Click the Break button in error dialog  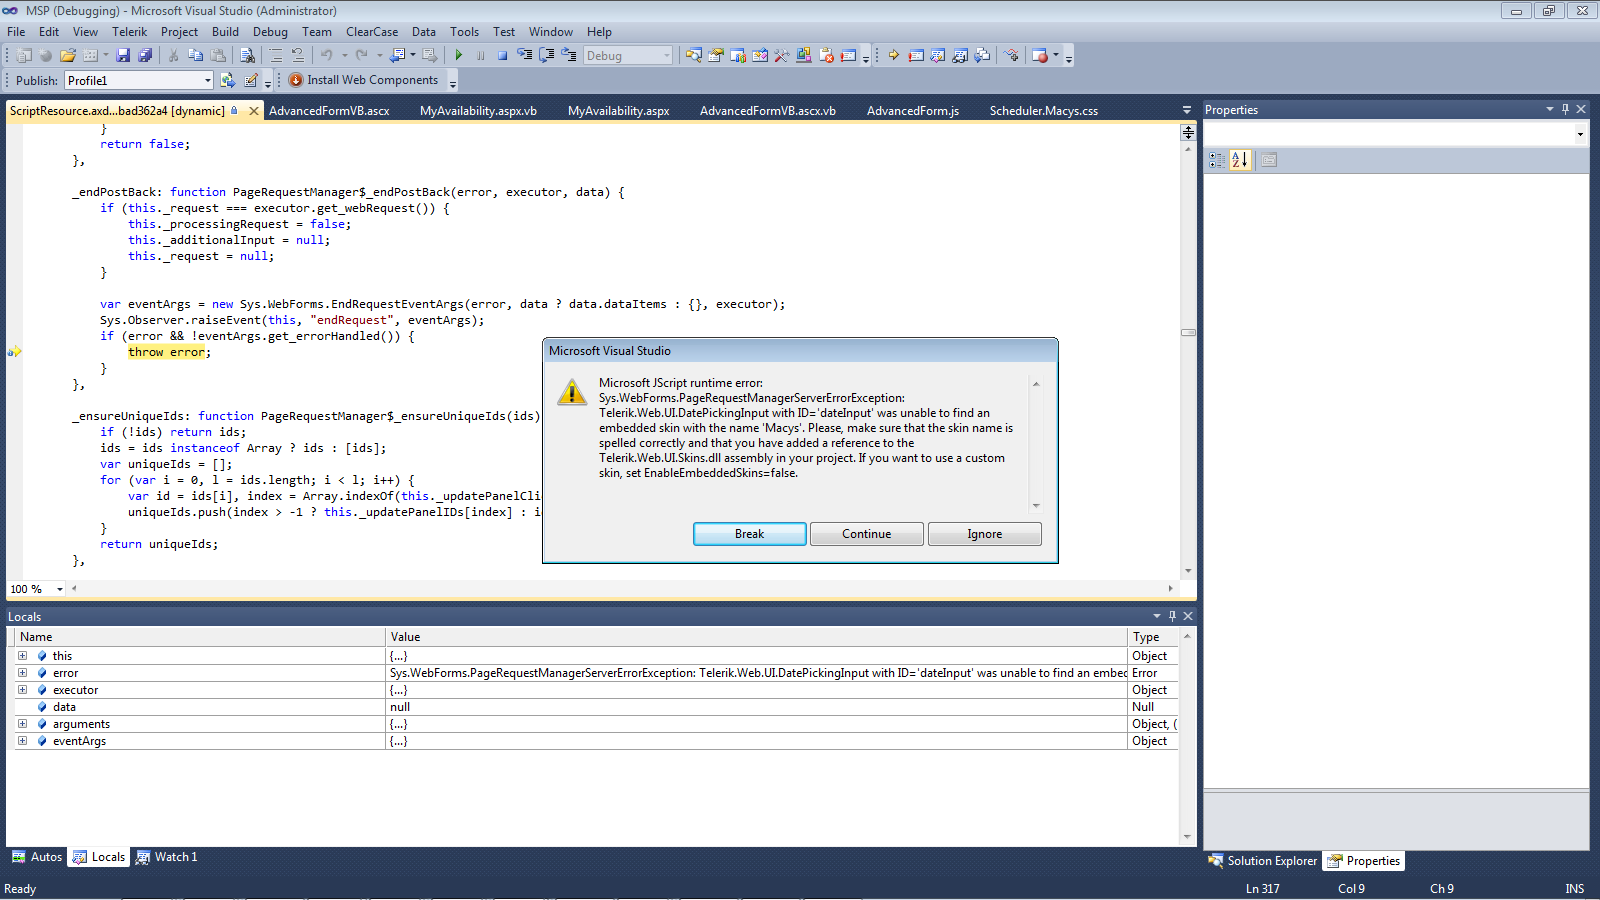click(749, 534)
